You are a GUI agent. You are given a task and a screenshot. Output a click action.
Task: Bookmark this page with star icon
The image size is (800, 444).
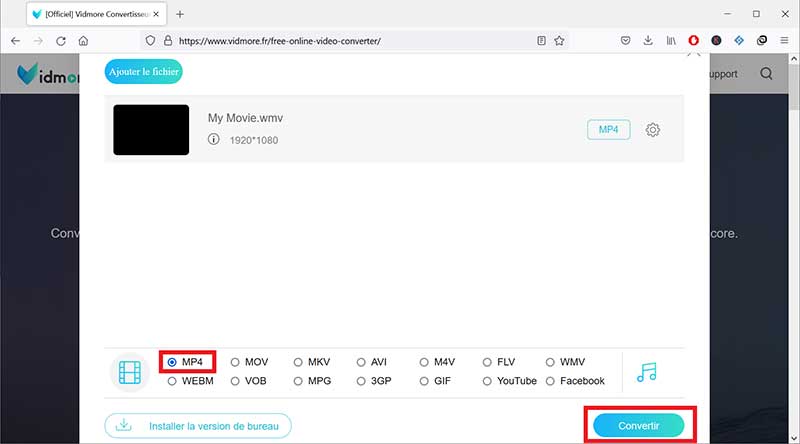click(x=559, y=41)
